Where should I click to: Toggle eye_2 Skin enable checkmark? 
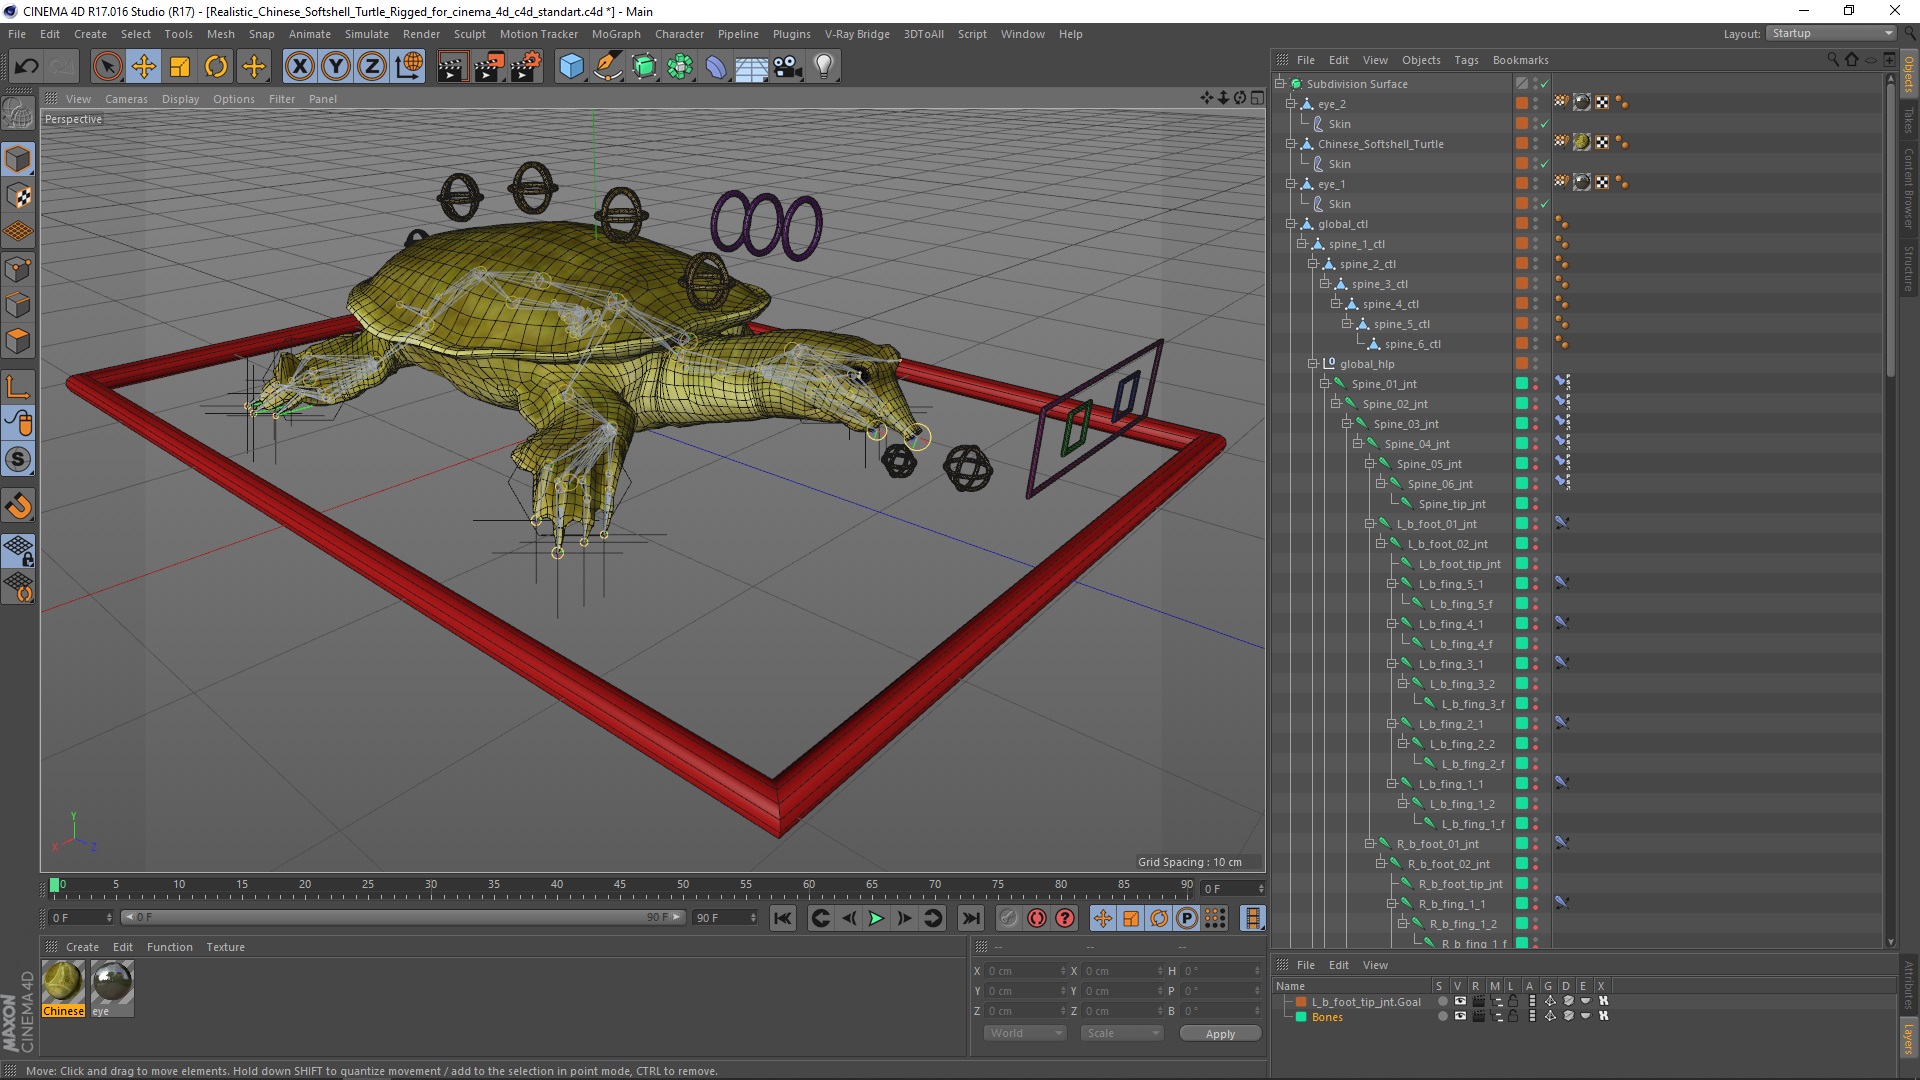tap(1544, 124)
